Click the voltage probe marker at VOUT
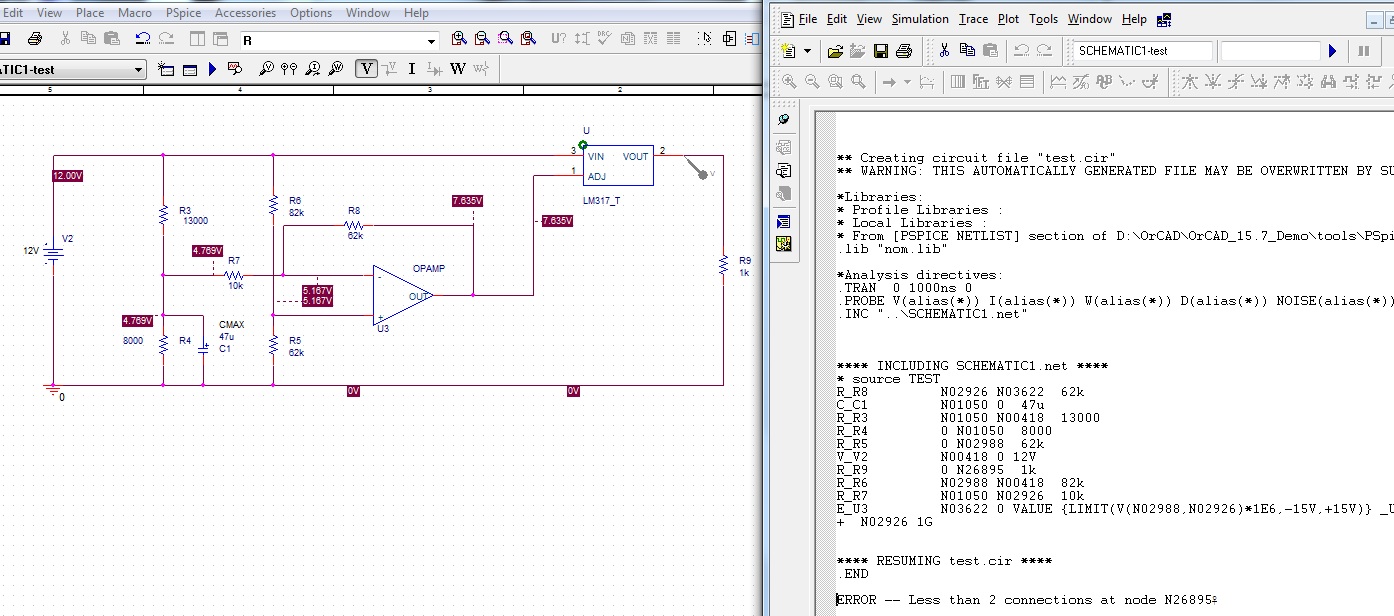The image size is (1394, 616). 700,170
